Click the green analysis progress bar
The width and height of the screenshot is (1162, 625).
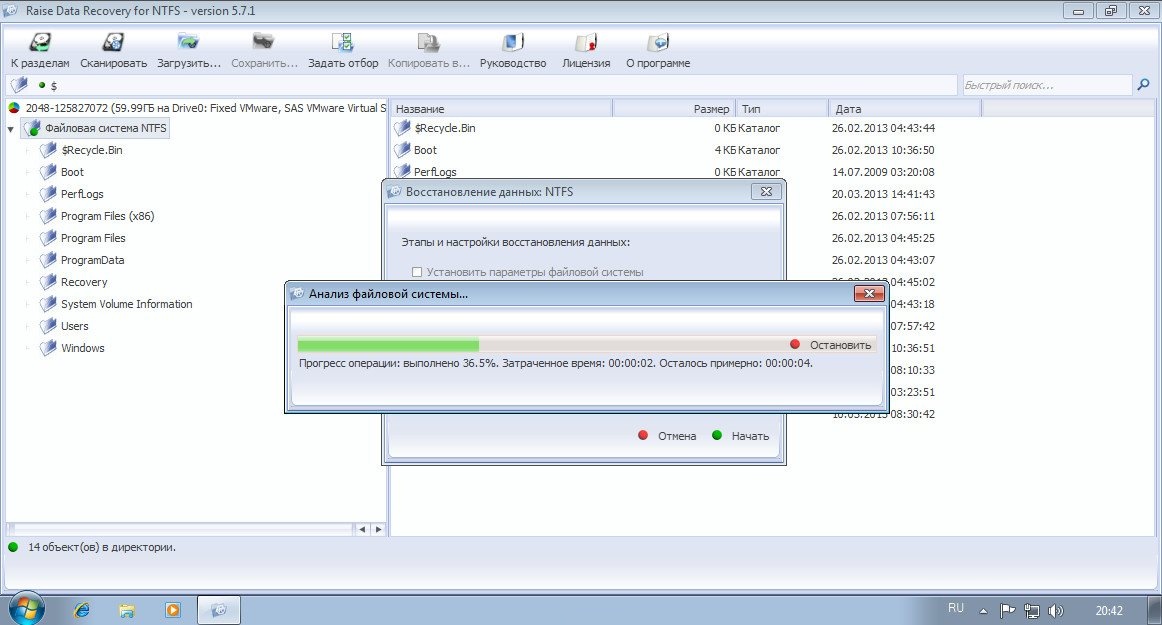point(388,345)
